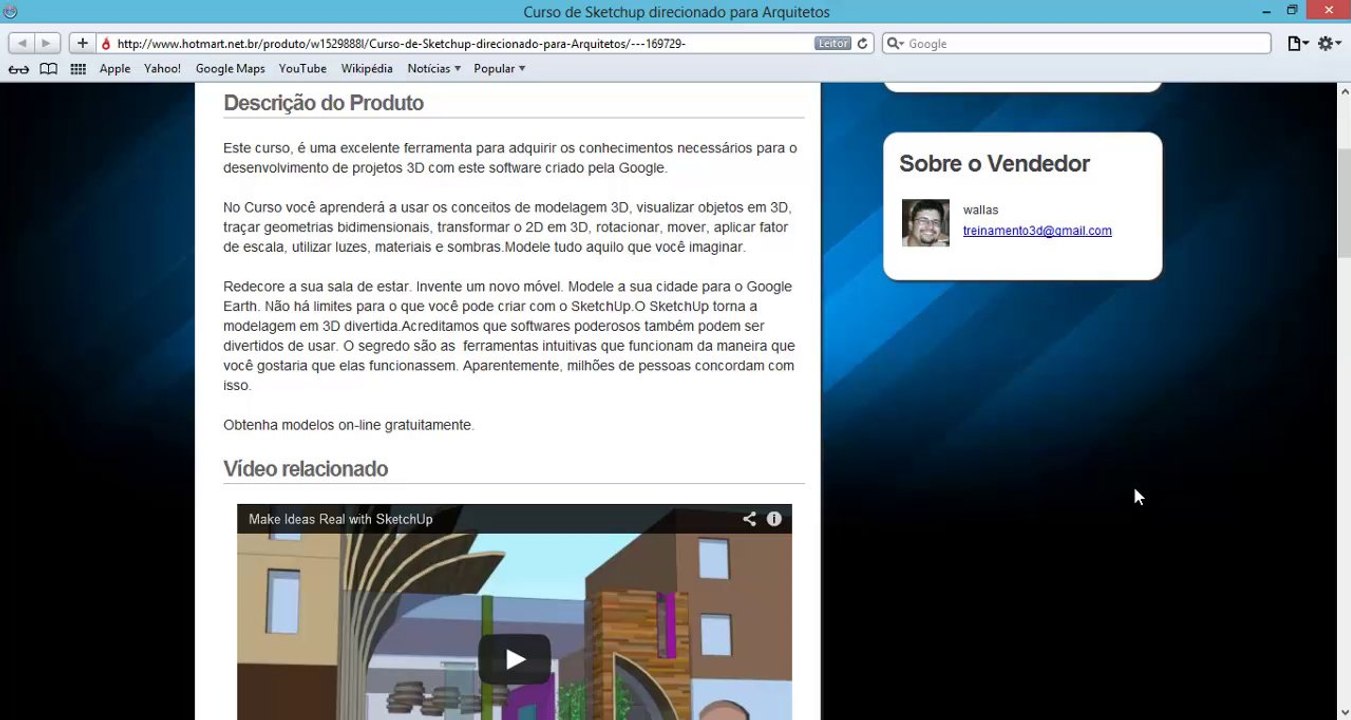Go forward to the next page
This screenshot has width=1351, height=720.
(47, 44)
